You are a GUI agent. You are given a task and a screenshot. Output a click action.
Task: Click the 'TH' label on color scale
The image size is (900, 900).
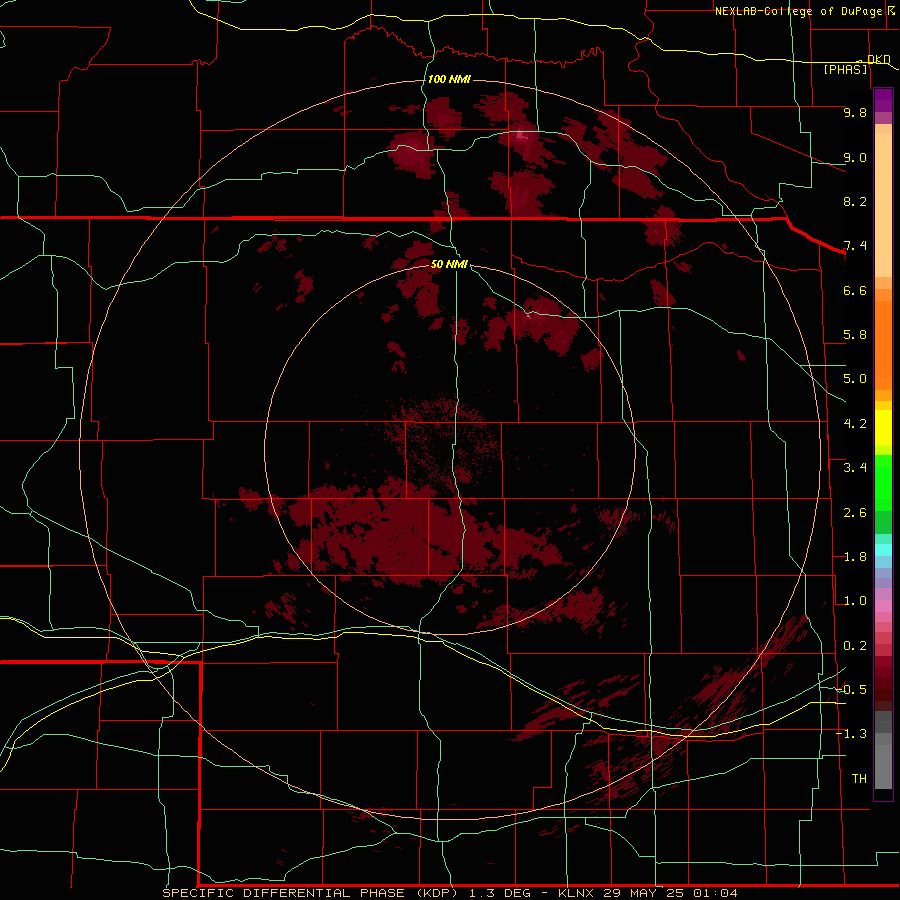859,779
